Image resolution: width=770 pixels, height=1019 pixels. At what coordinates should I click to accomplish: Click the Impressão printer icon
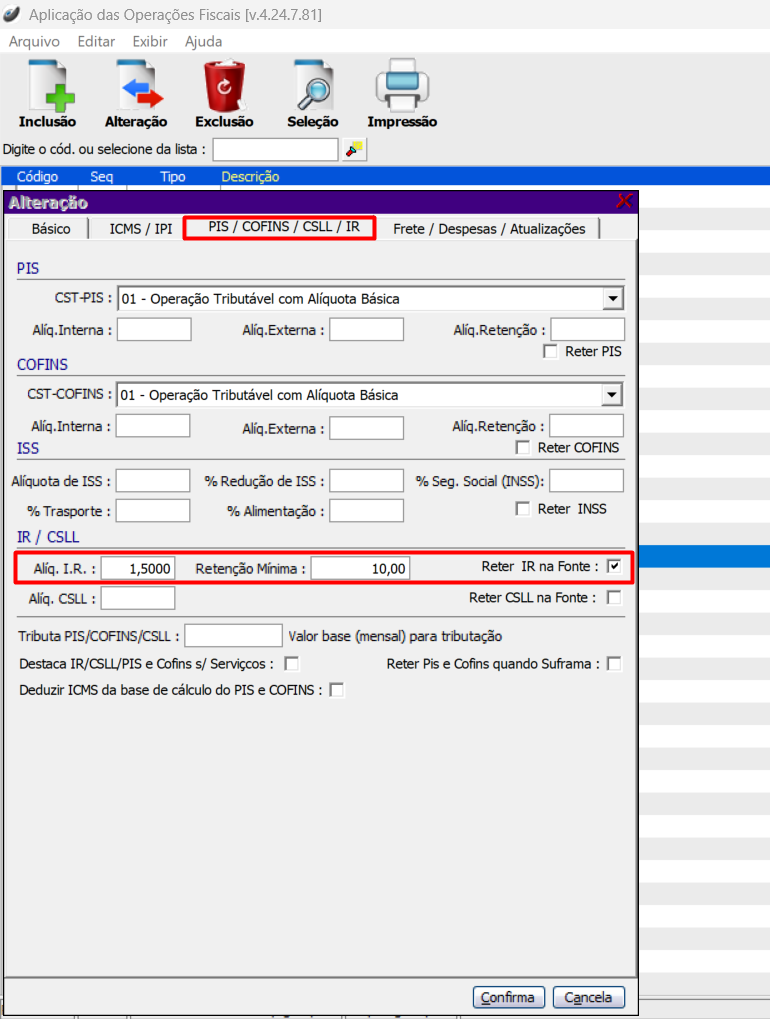click(x=402, y=87)
